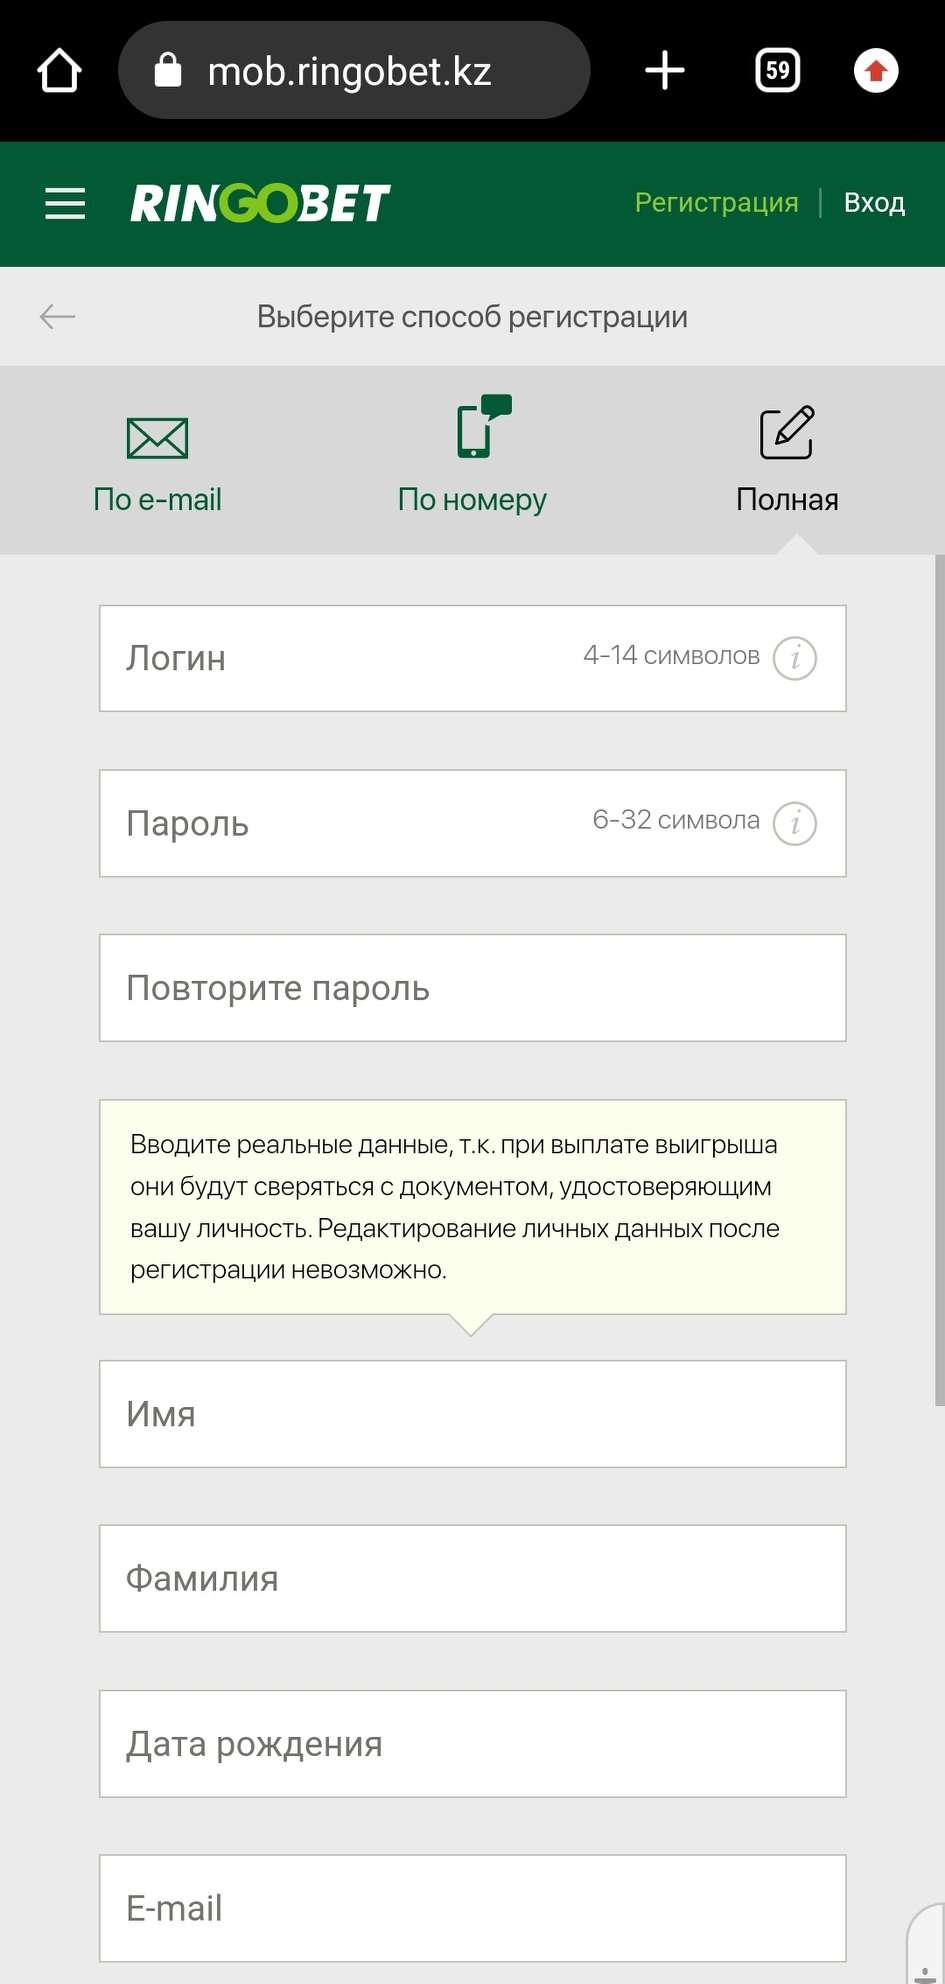
Task: Show info tooltip for Пароль field
Action: [x=795, y=823]
